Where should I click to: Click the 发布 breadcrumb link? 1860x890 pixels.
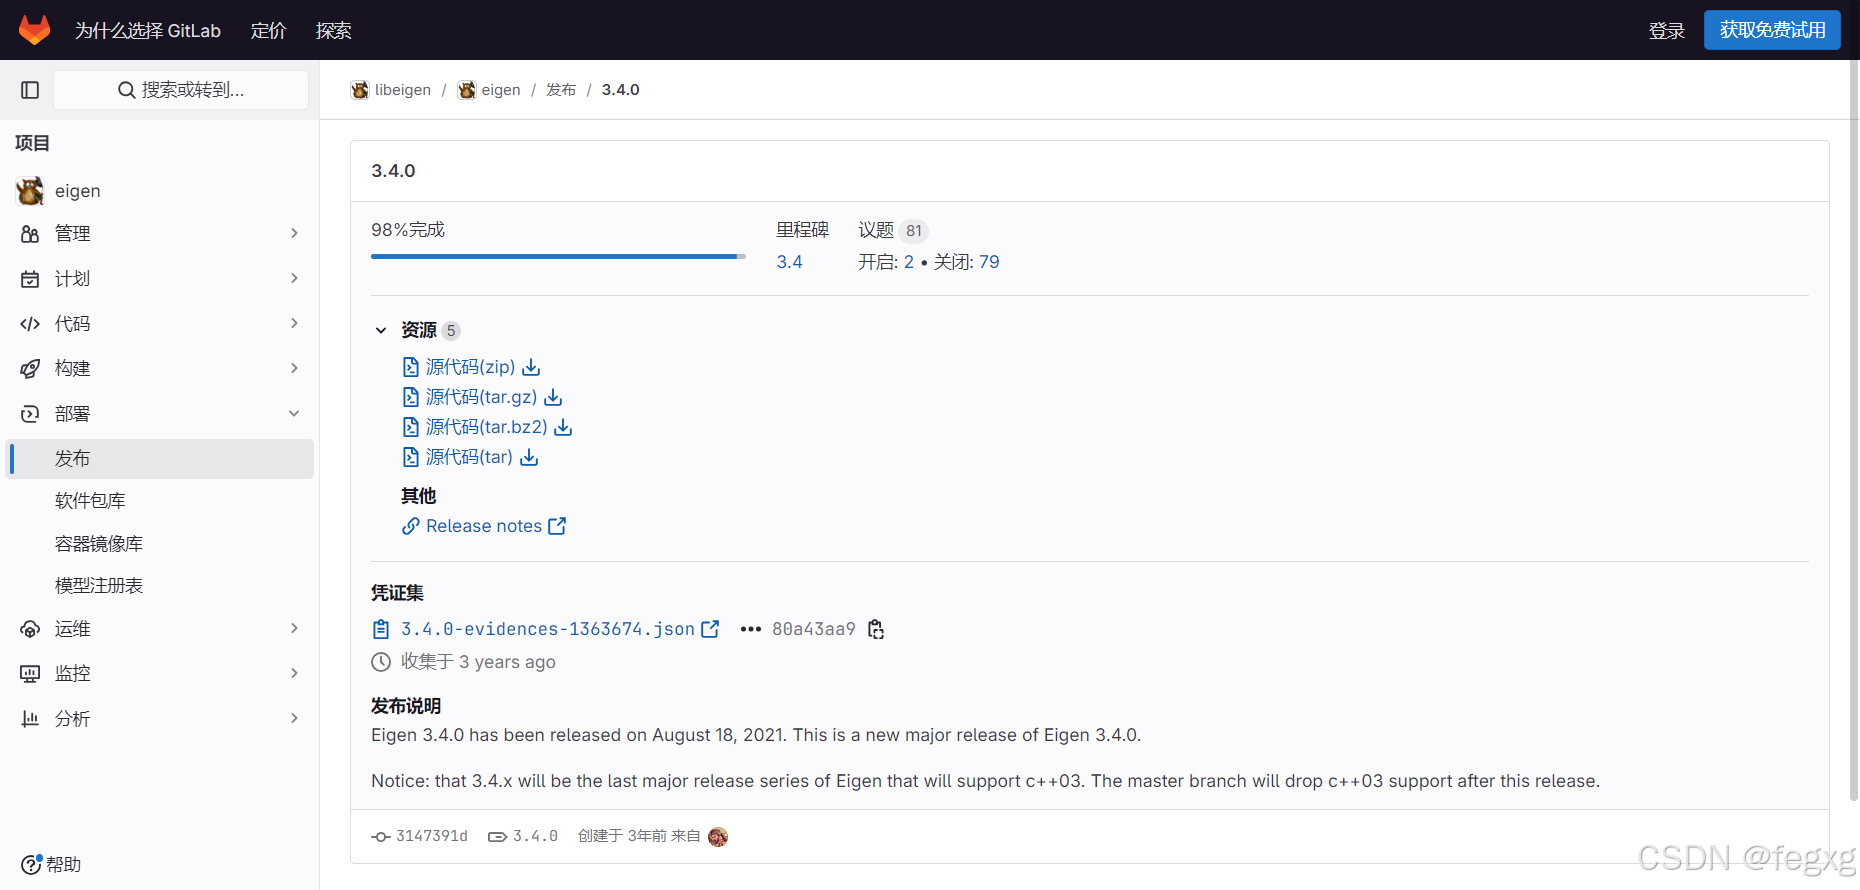561,90
